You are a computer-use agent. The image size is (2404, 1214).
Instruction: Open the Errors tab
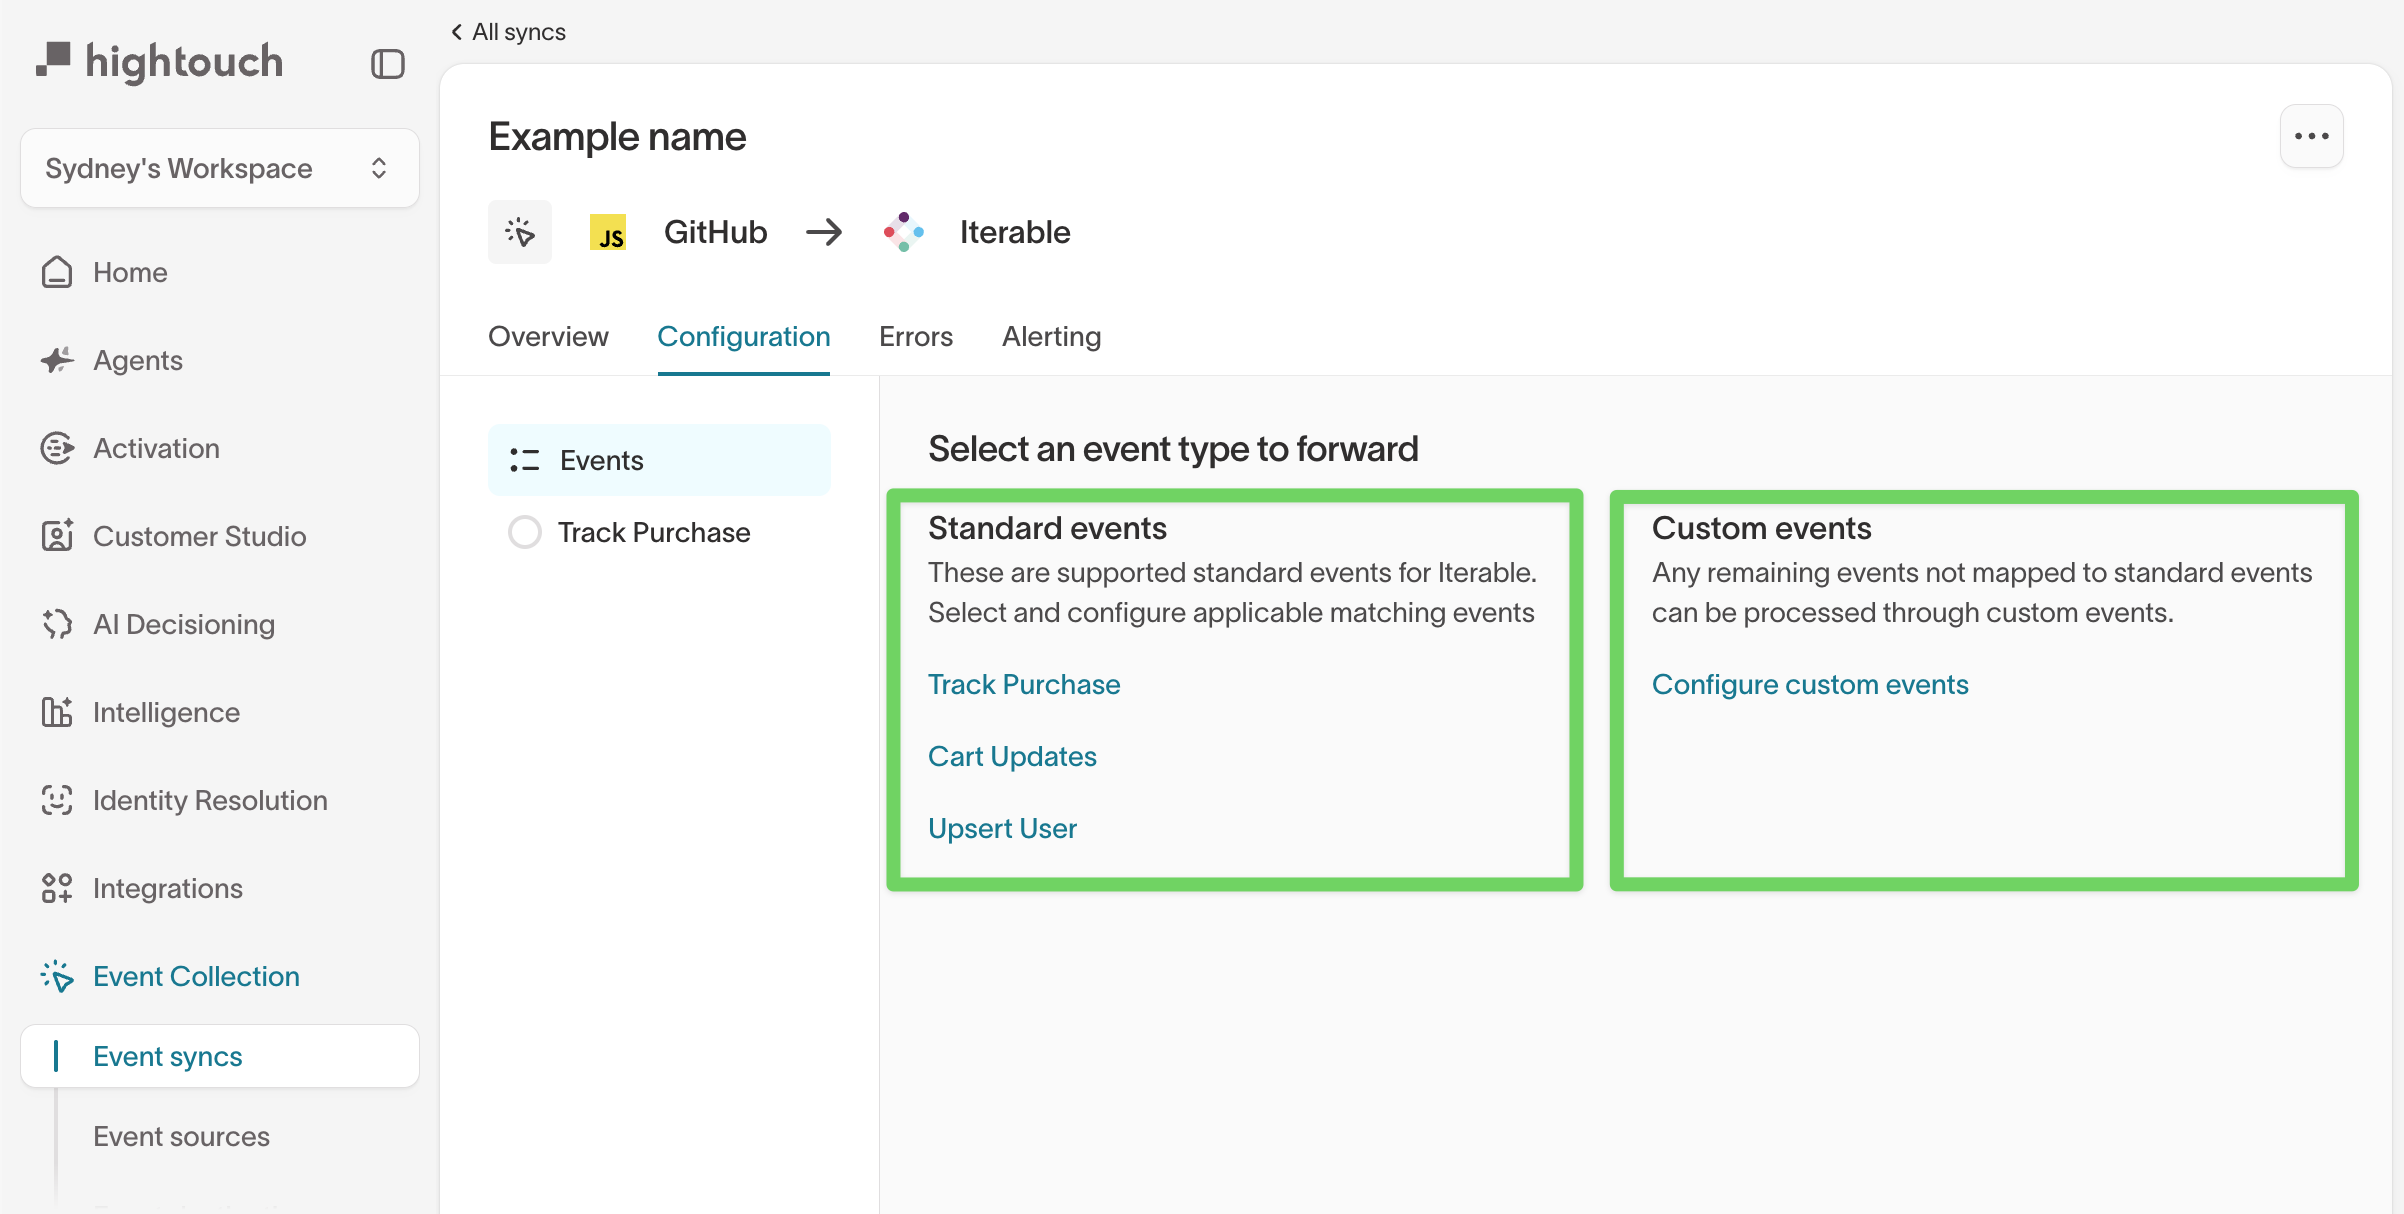click(x=915, y=337)
